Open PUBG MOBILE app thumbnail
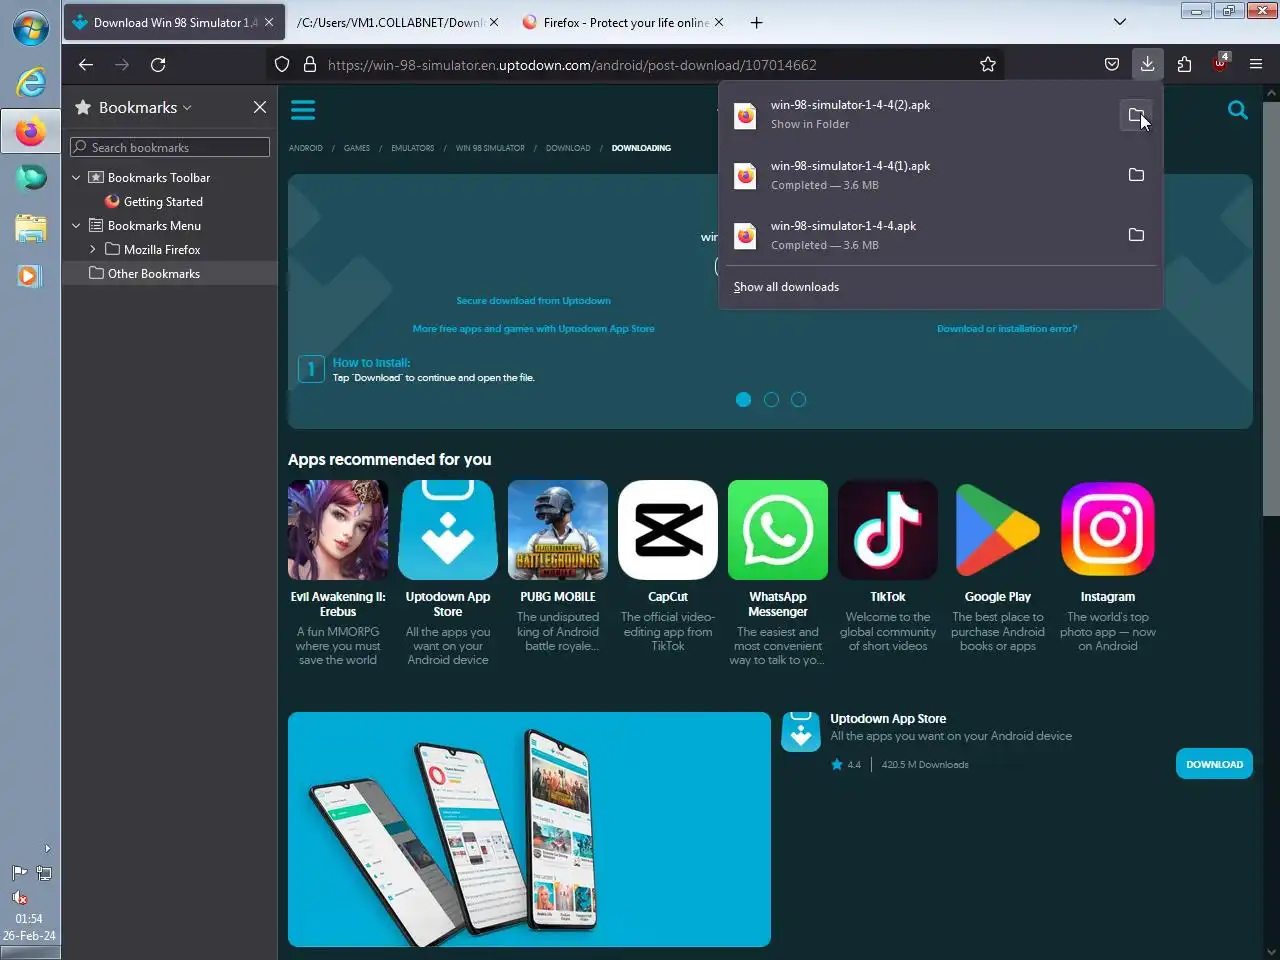Viewport: 1280px width, 960px height. coord(558,530)
